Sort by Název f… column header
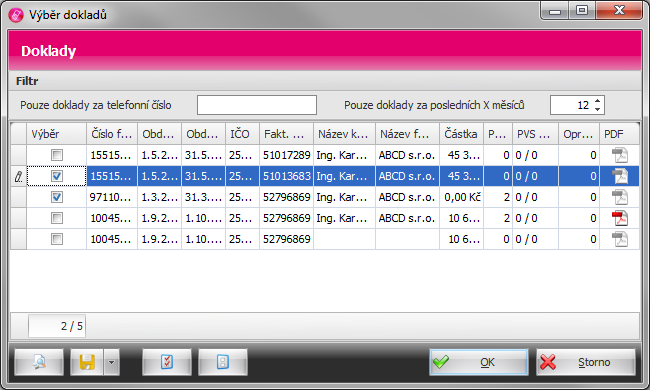This screenshot has width=650, height=390. click(407, 134)
